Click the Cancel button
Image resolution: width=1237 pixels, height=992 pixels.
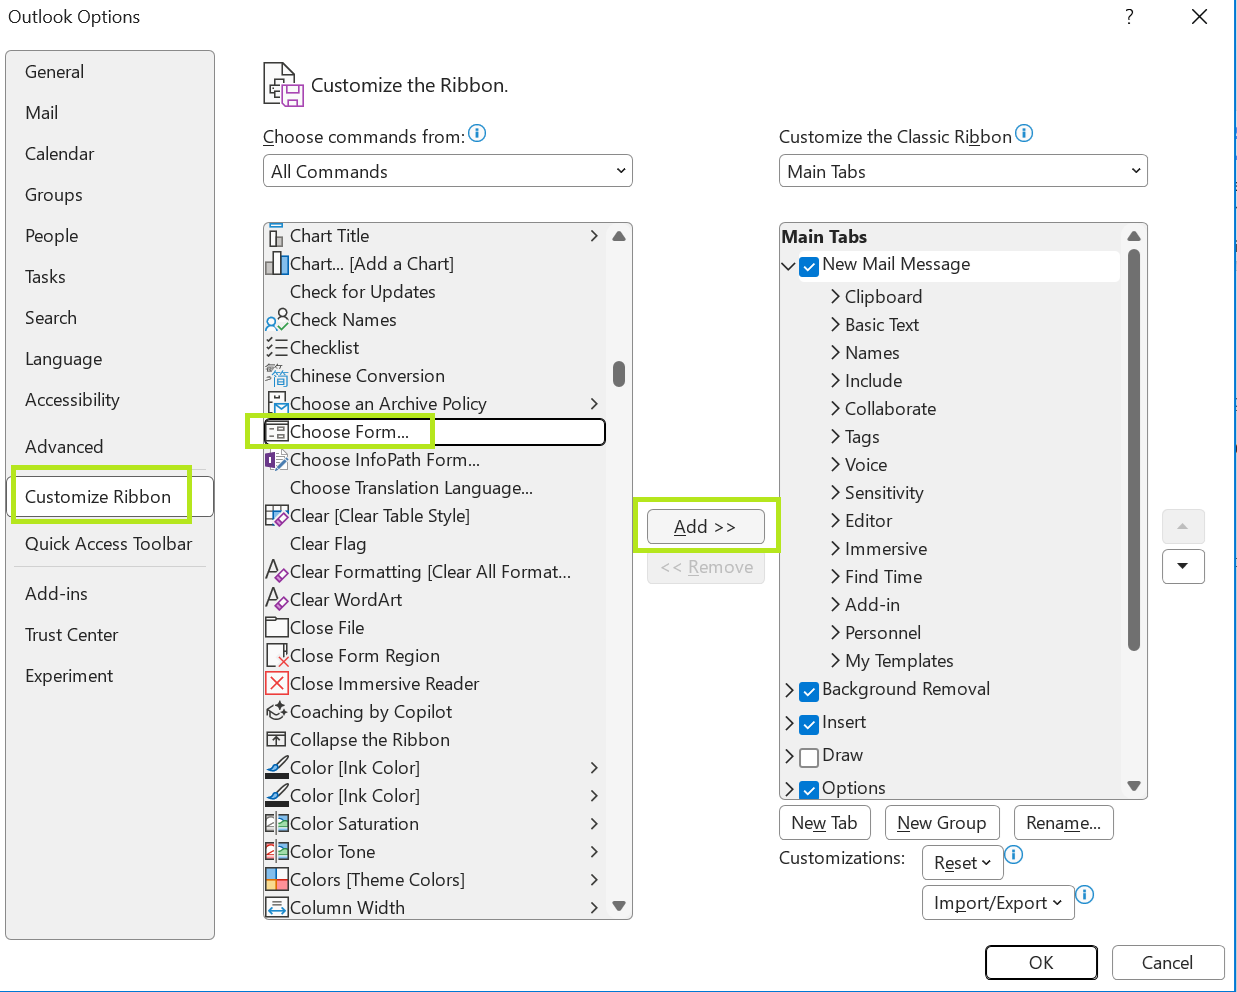(x=1167, y=962)
